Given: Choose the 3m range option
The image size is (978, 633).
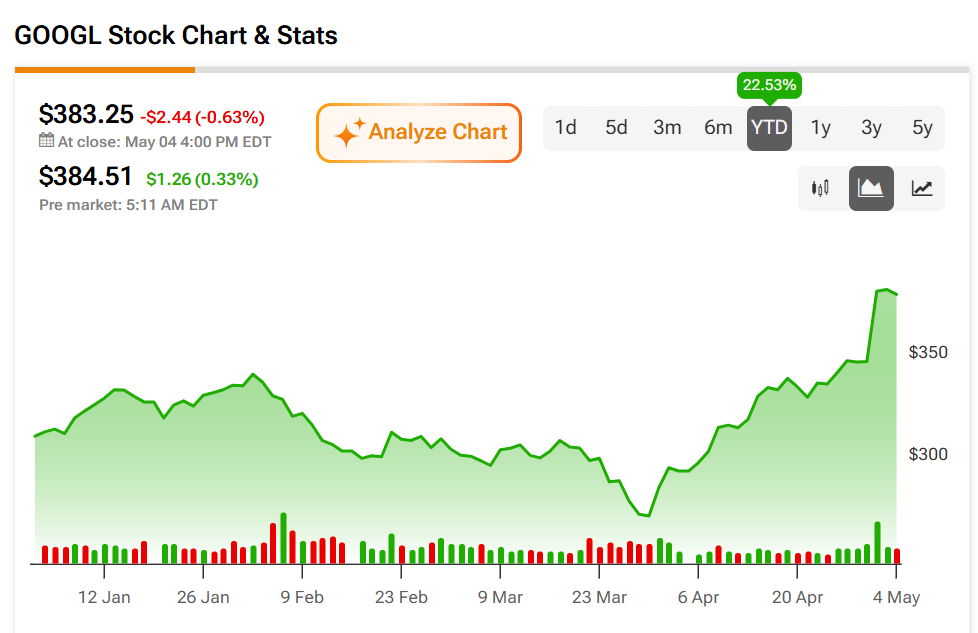Looking at the screenshot, I should 667,128.
